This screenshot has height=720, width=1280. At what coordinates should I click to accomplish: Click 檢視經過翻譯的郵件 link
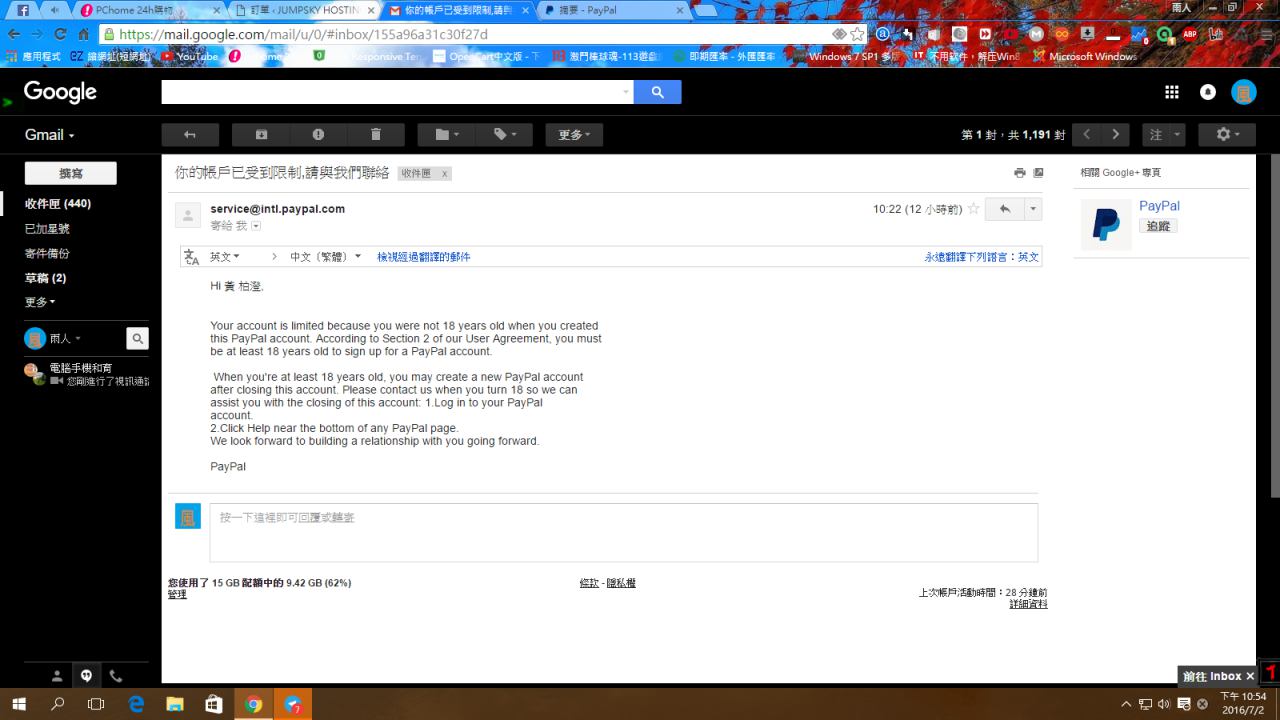point(423,257)
